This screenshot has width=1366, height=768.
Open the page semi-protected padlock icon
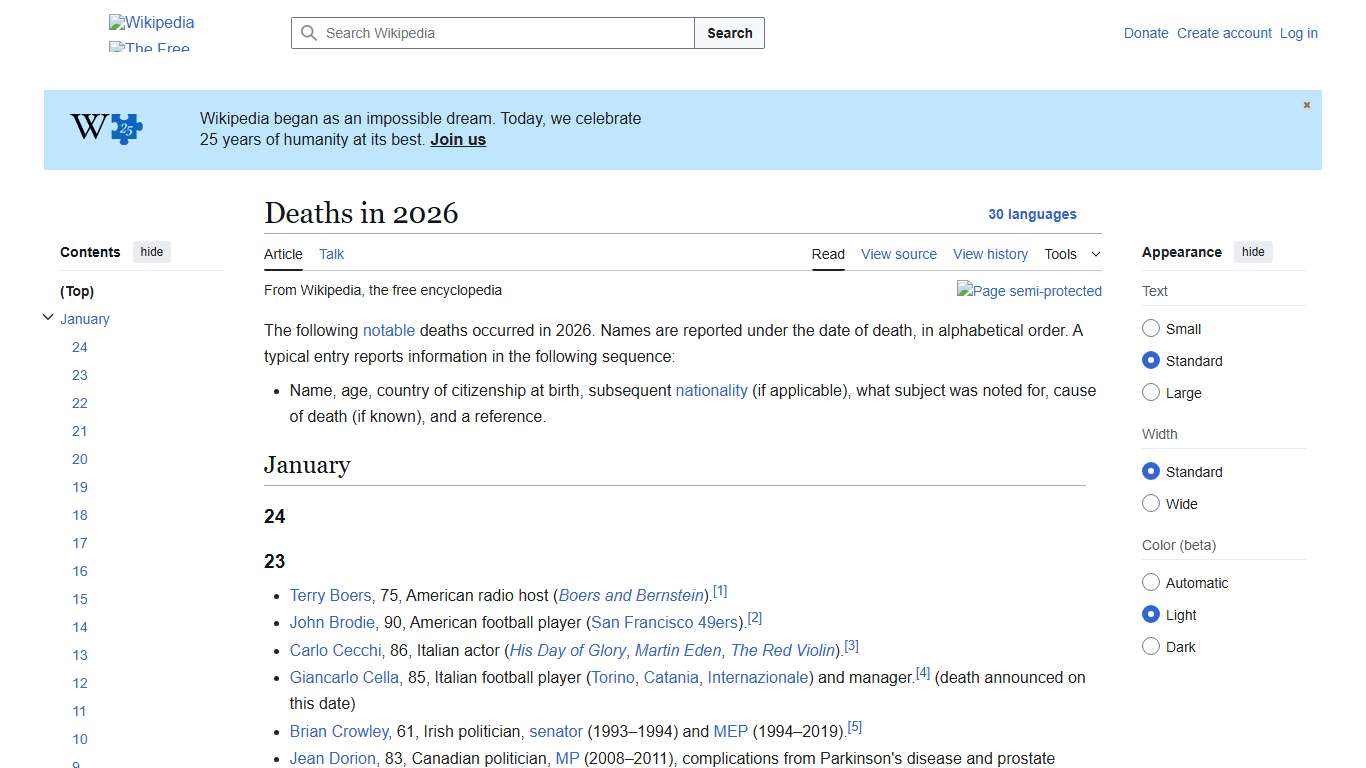[x=1029, y=291]
